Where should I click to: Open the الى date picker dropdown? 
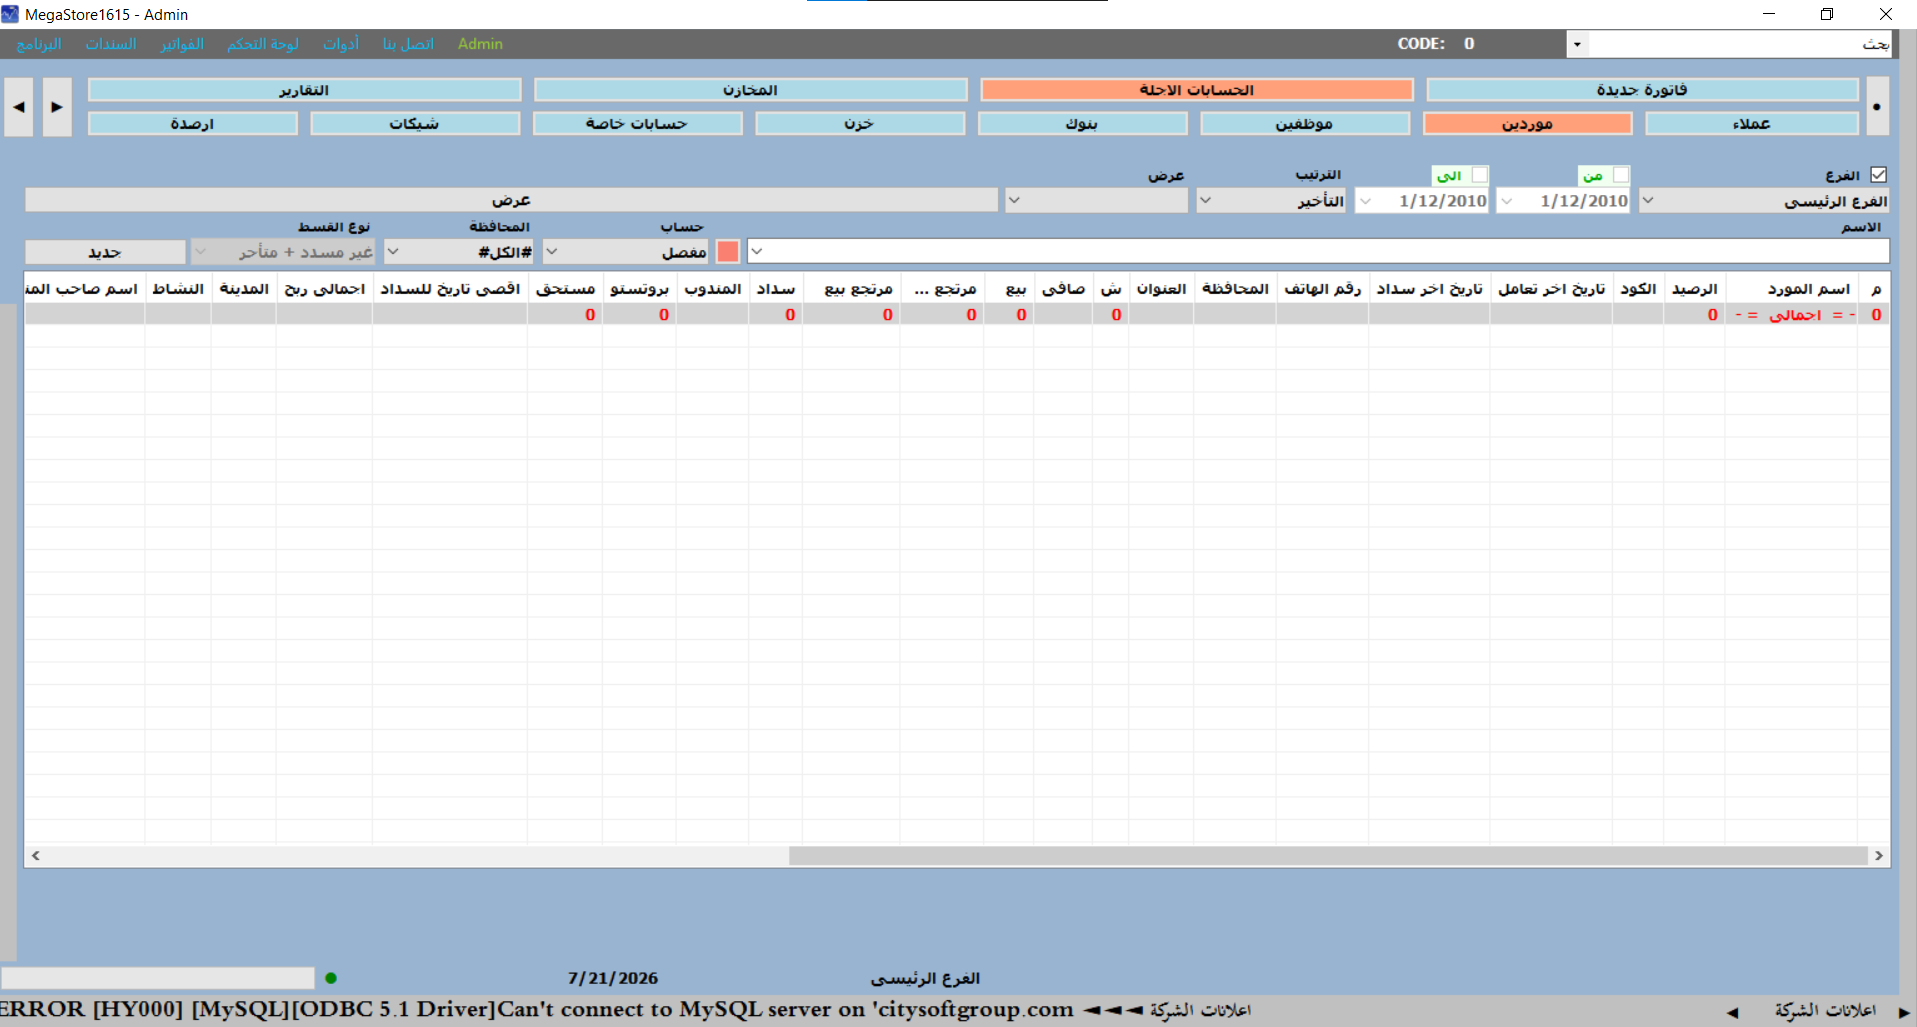click(1365, 201)
